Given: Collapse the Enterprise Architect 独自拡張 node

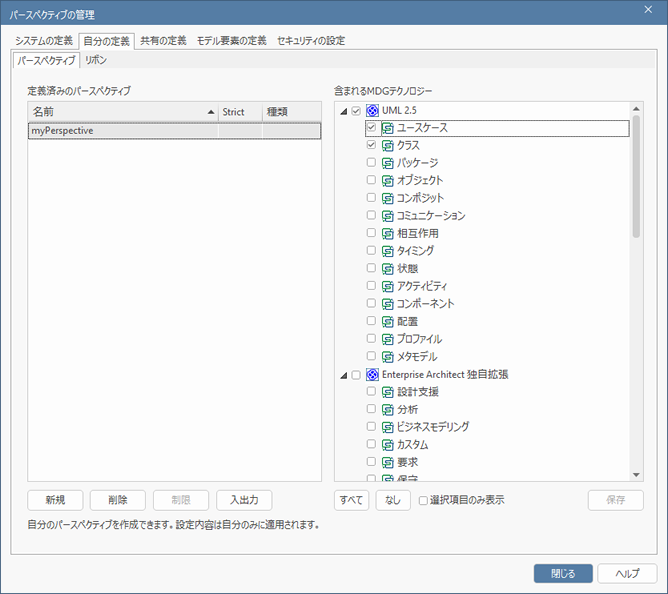Looking at the screenshot, I should click(344, 376).
